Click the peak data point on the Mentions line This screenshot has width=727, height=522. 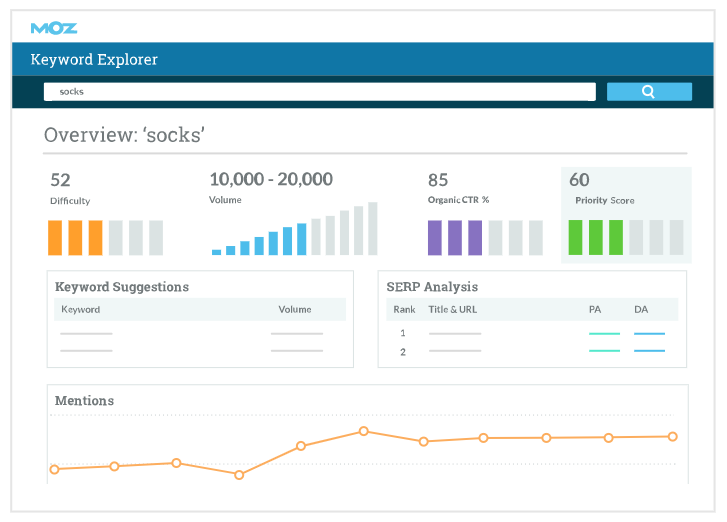pyautogui.click(x=364, y=431)
